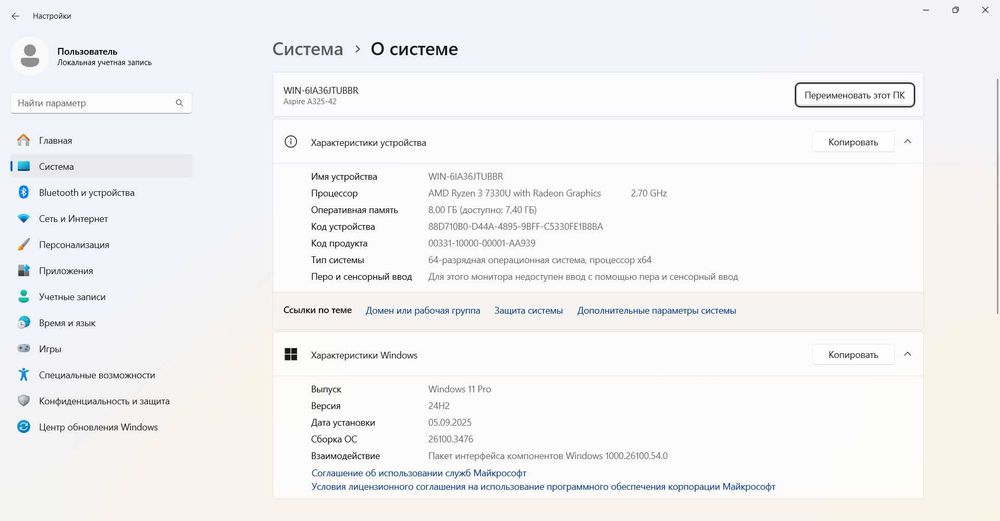Screen dimensions: 1000x521
Task: Click the Сеть и Интернет Wi-Fi icon
Action: click(24, 219)
